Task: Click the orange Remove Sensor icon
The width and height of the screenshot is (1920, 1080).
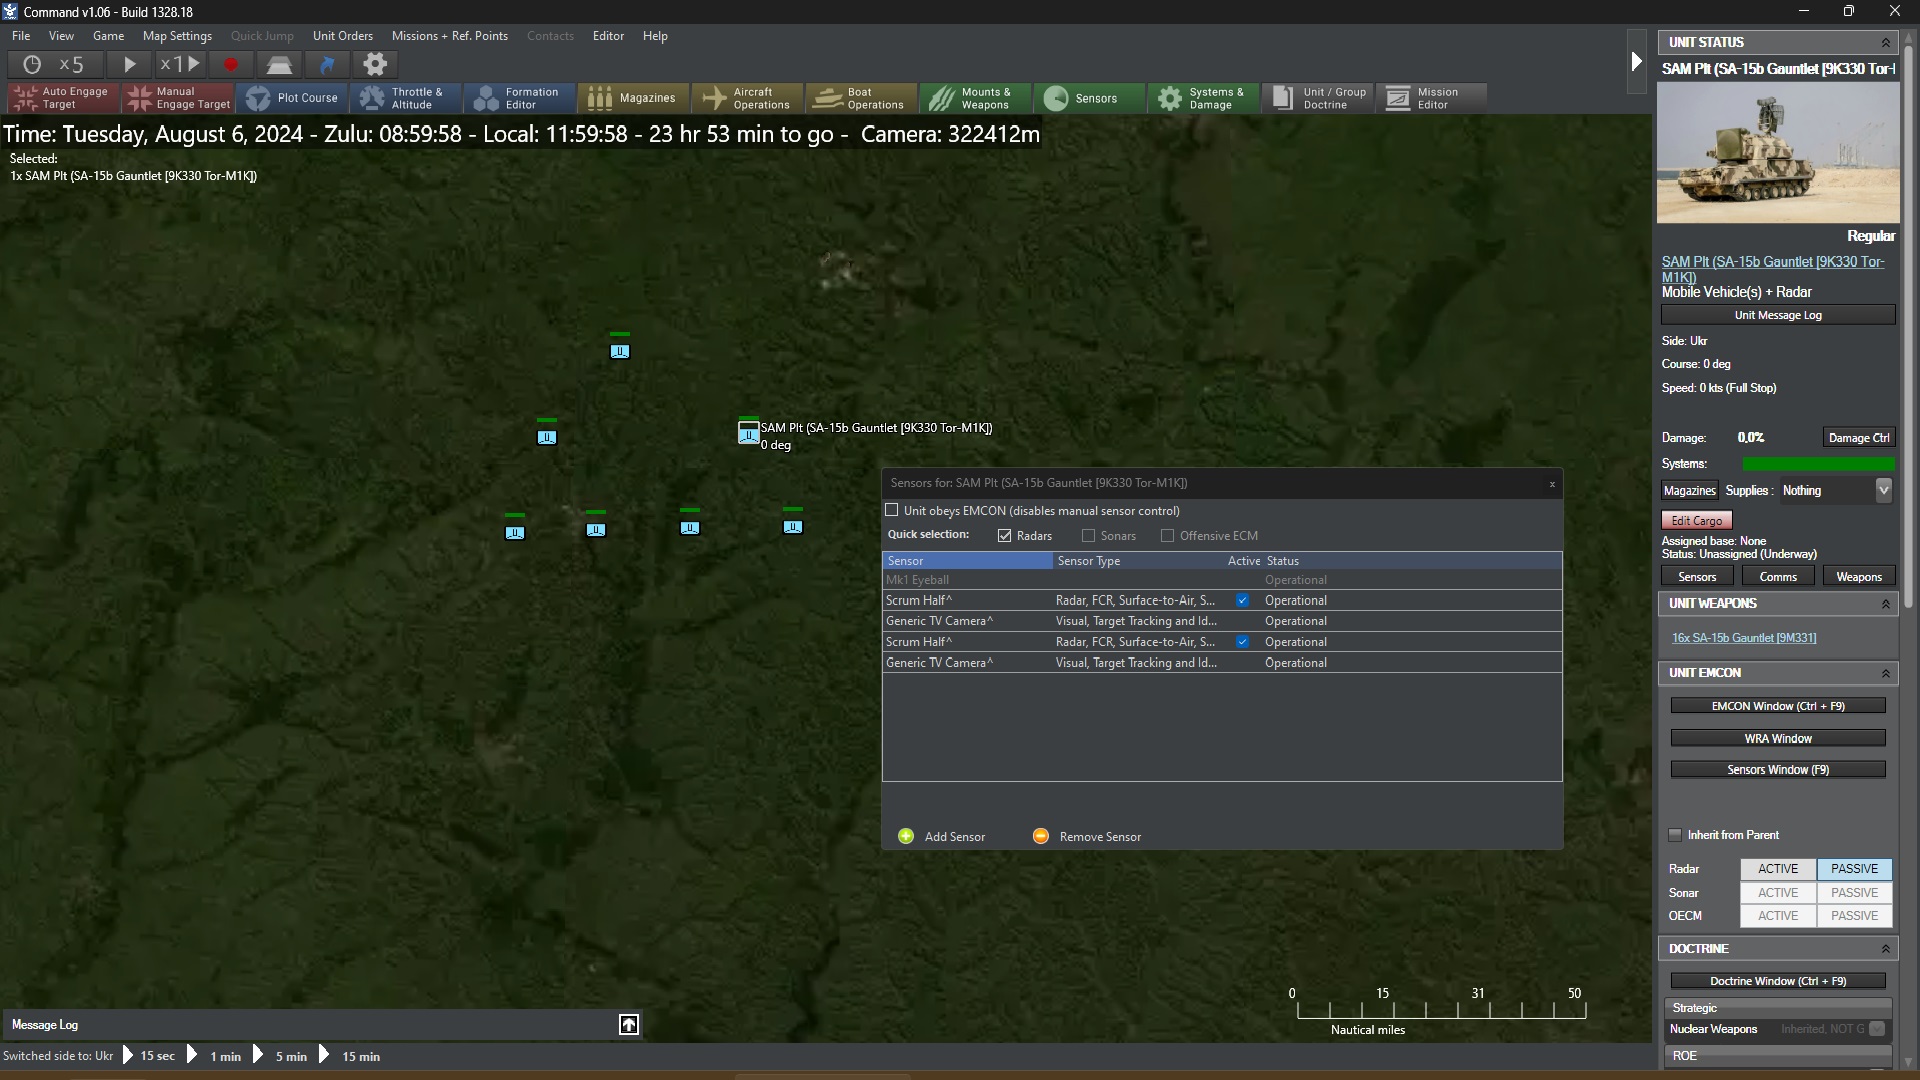Action: tap(1041, 837)
